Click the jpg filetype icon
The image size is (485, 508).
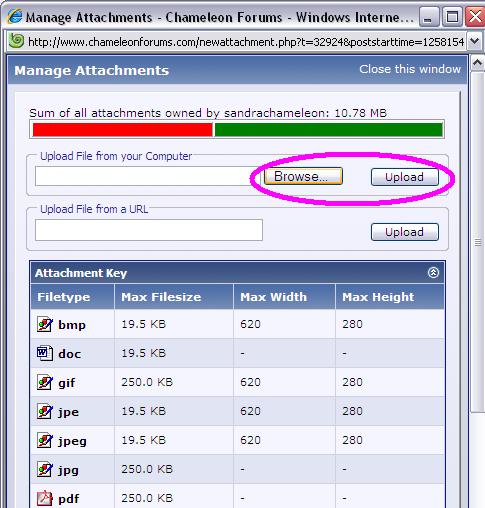pyautogui.click(x=45, y=469)
